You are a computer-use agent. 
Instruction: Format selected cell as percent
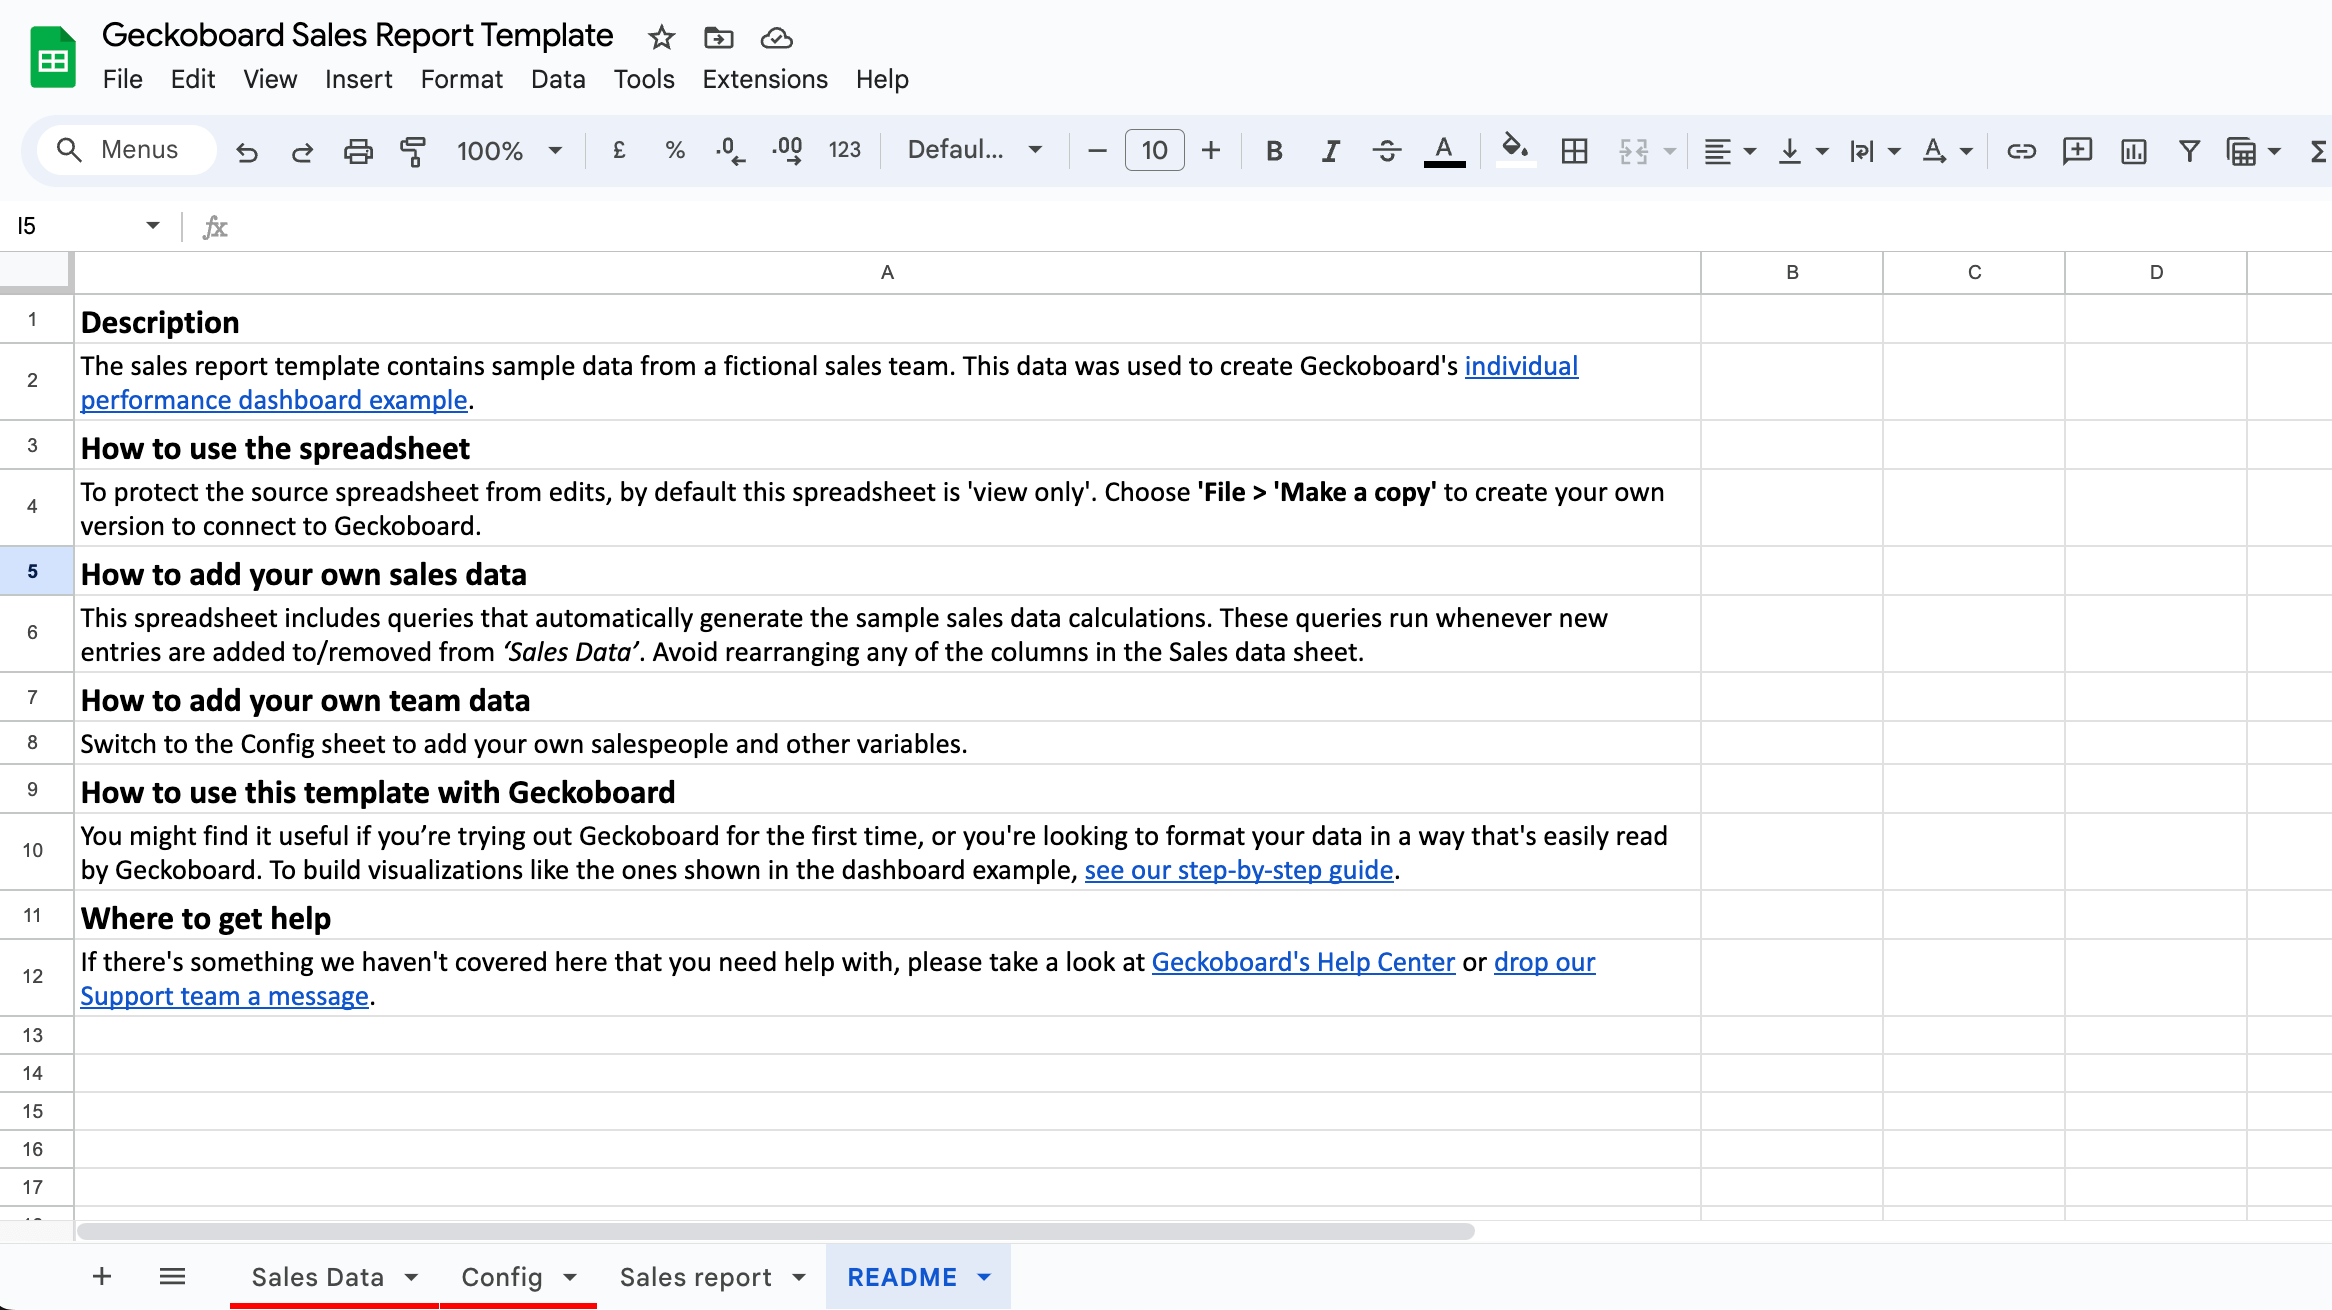coord(675,150)
